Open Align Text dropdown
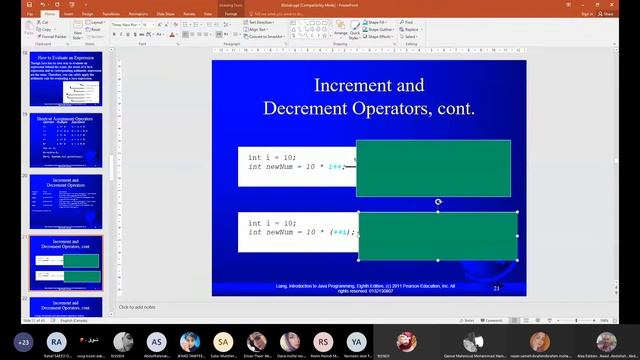The width and height of the screenshot is (640, 360). pyautogui.click(x=256, y=29)
